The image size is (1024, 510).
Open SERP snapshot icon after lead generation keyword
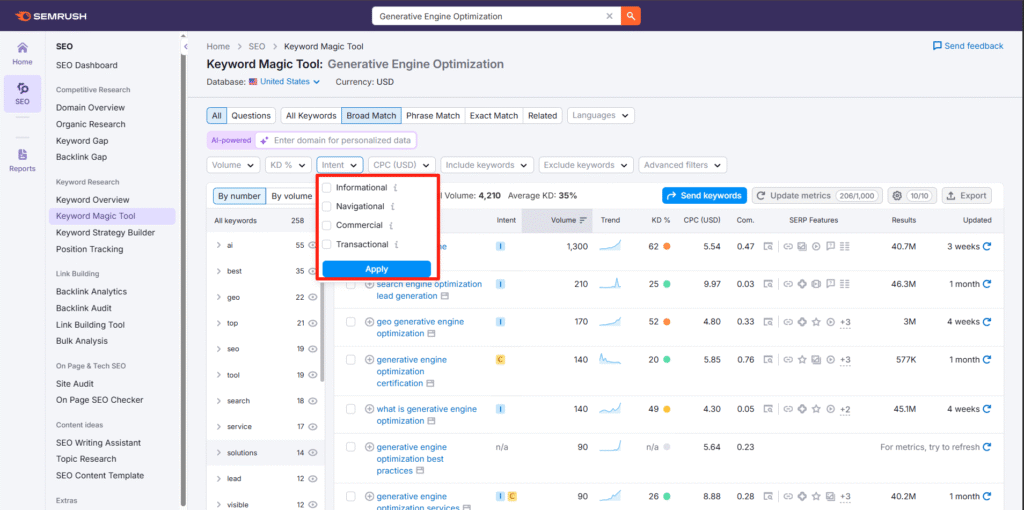(445, 296)
